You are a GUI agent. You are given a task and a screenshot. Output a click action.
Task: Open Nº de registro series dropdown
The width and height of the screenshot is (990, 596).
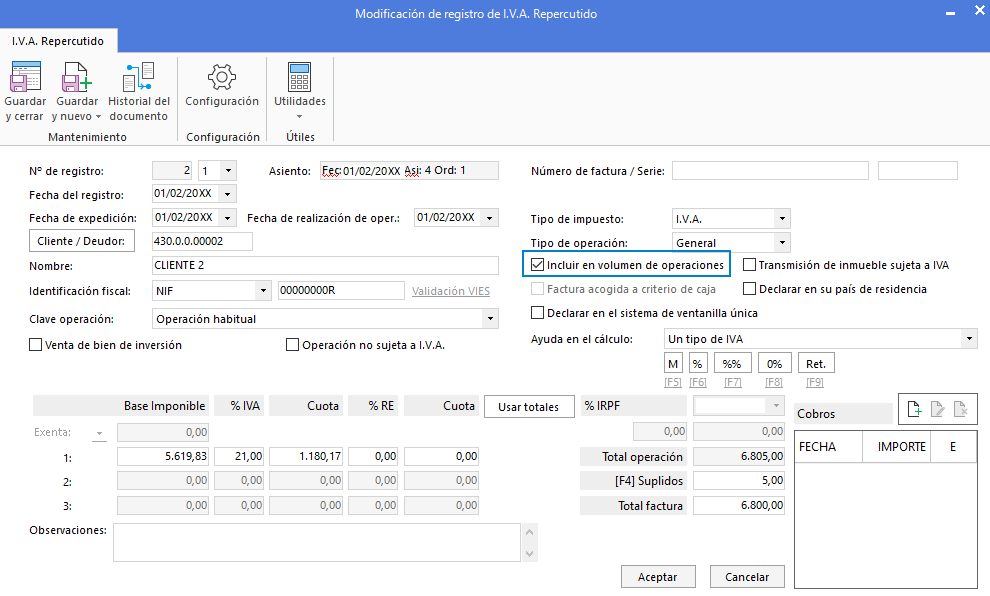(229, 170)
